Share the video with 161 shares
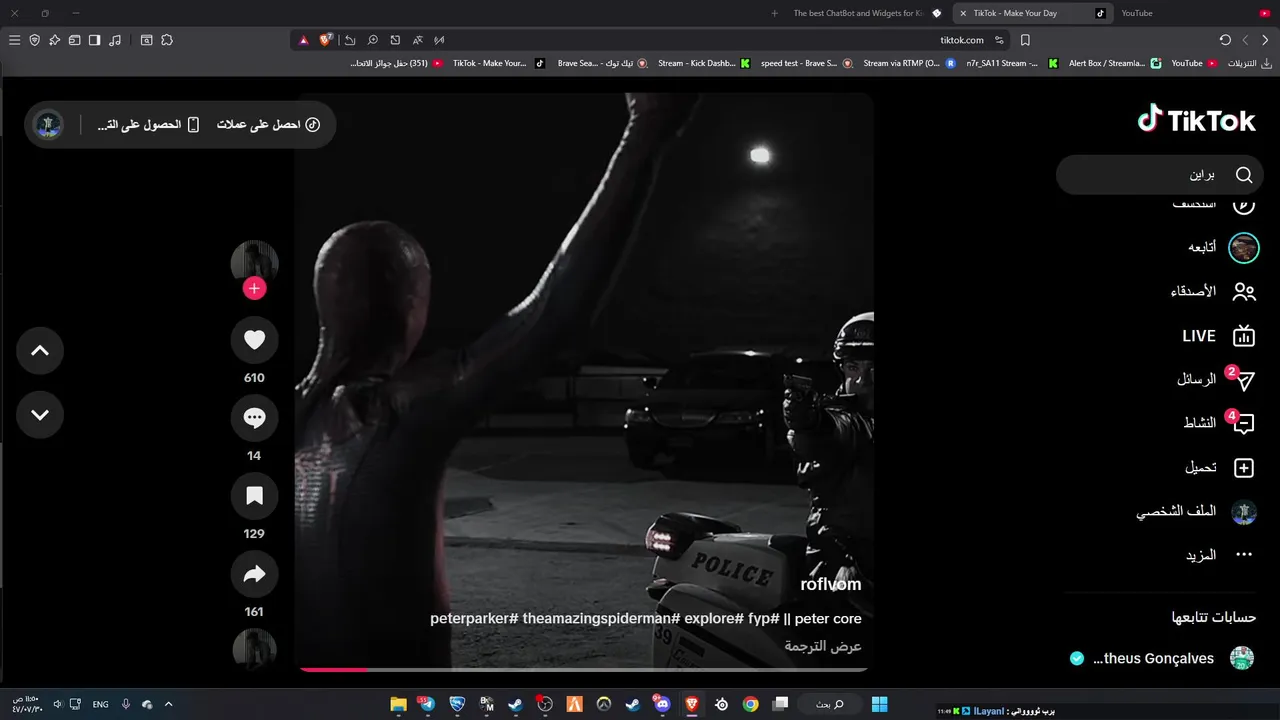The image size is (1280, 720). coord(254,574)
